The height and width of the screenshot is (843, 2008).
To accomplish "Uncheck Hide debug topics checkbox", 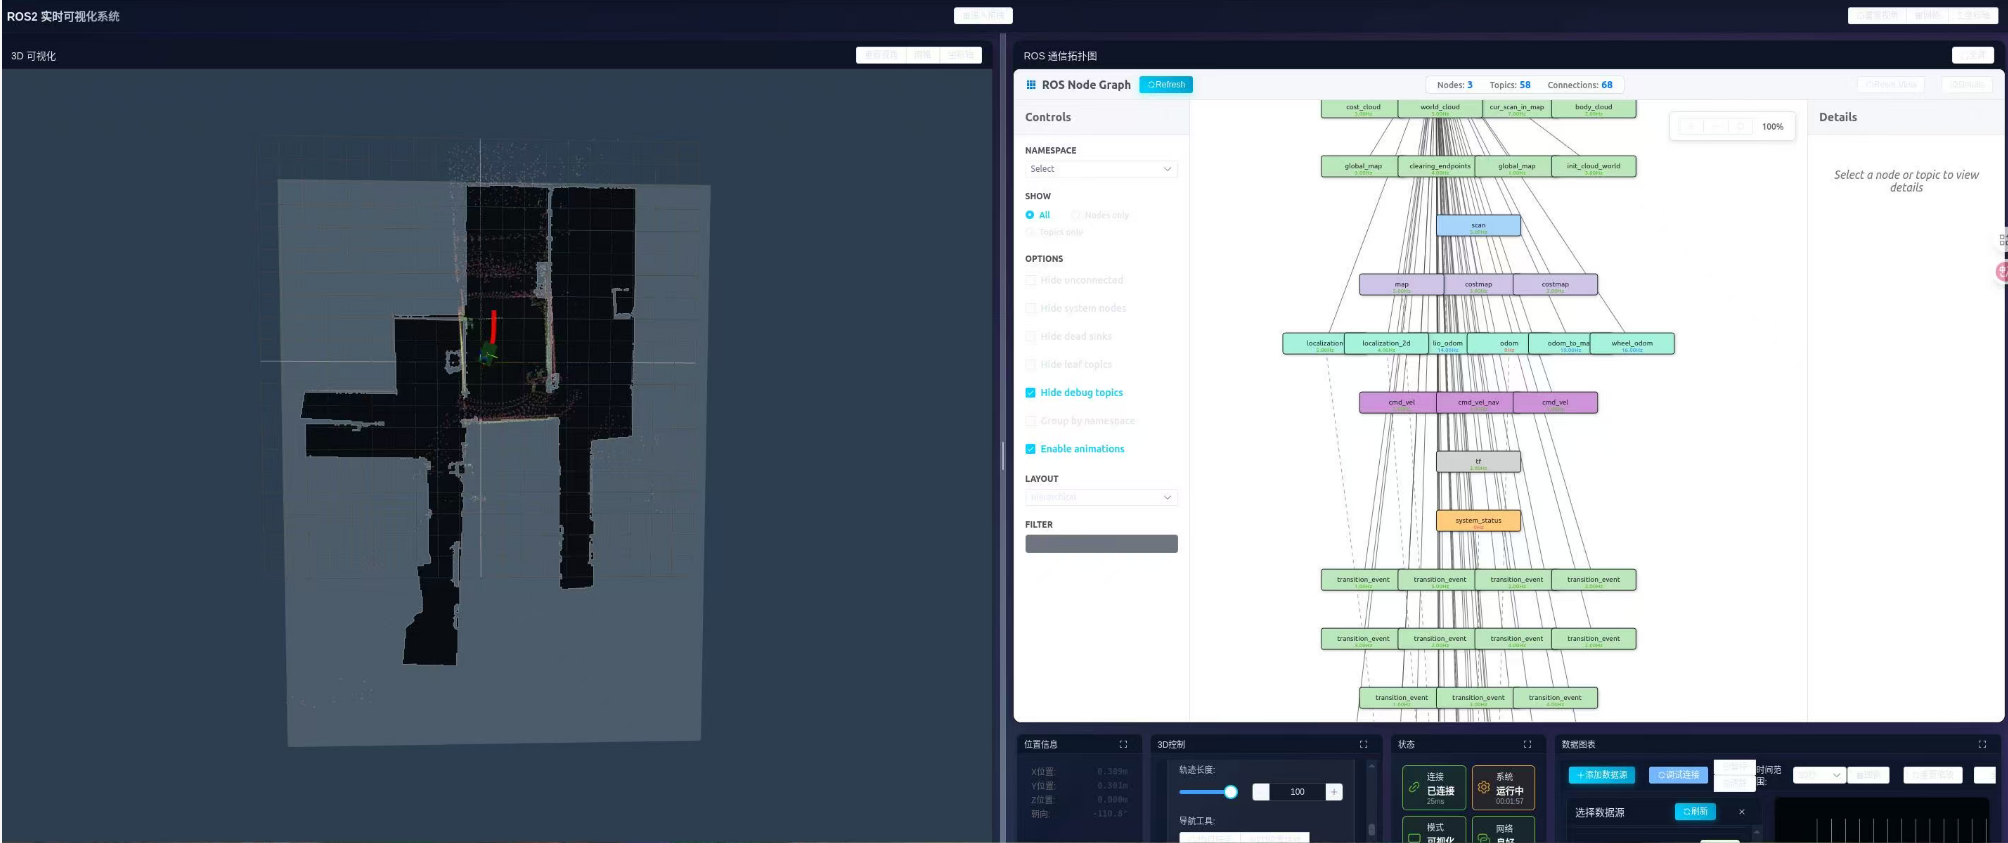I will pyautogui.click(x=1030, y=393).
